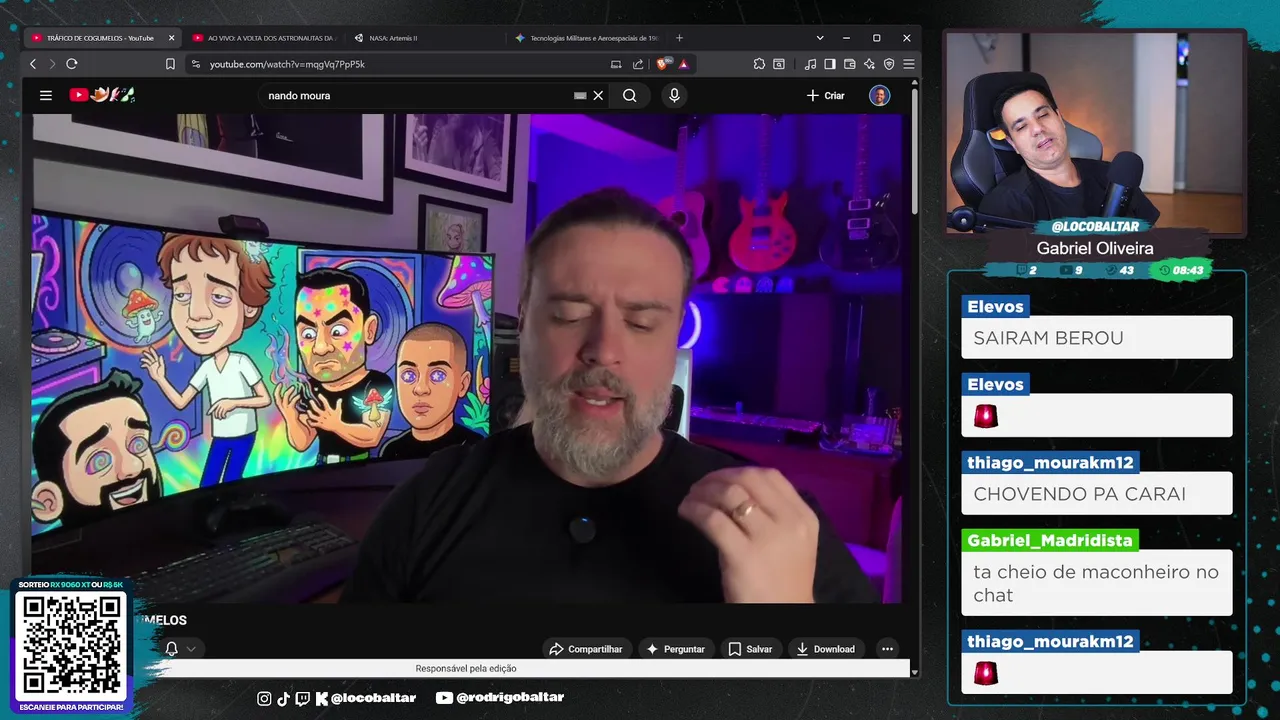This screenshot has height=720, width=1280.
Task: Click the scrollbar down arrow
Action: (x=915, y=673)
